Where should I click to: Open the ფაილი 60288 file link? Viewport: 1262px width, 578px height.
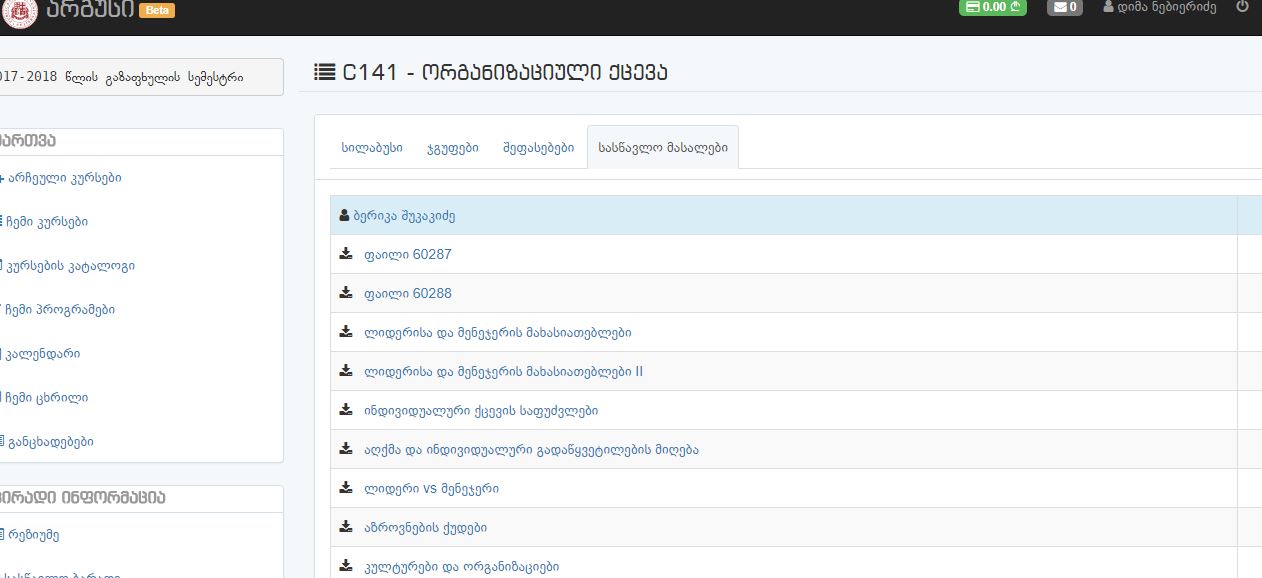coord(408,293)
